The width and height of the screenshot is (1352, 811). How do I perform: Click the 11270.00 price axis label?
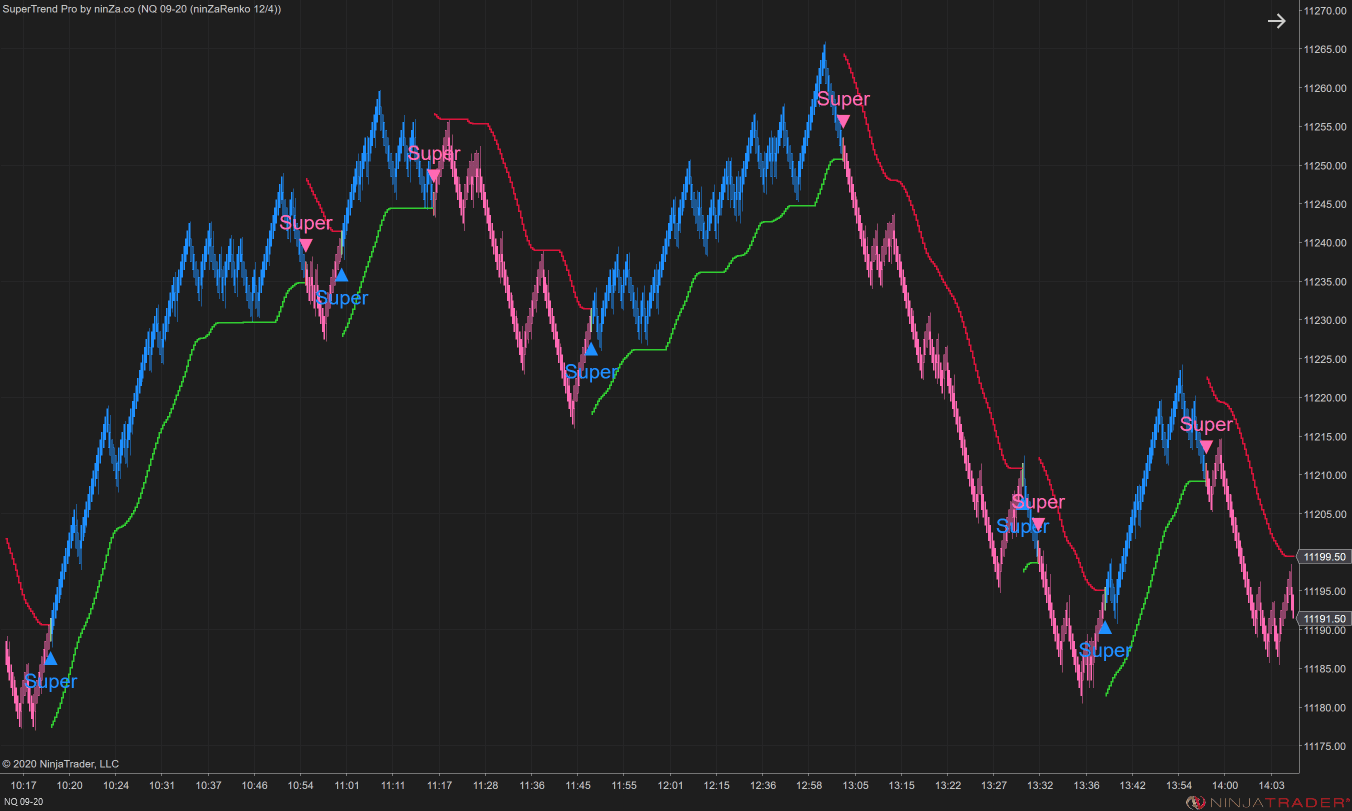point(1327,11)
